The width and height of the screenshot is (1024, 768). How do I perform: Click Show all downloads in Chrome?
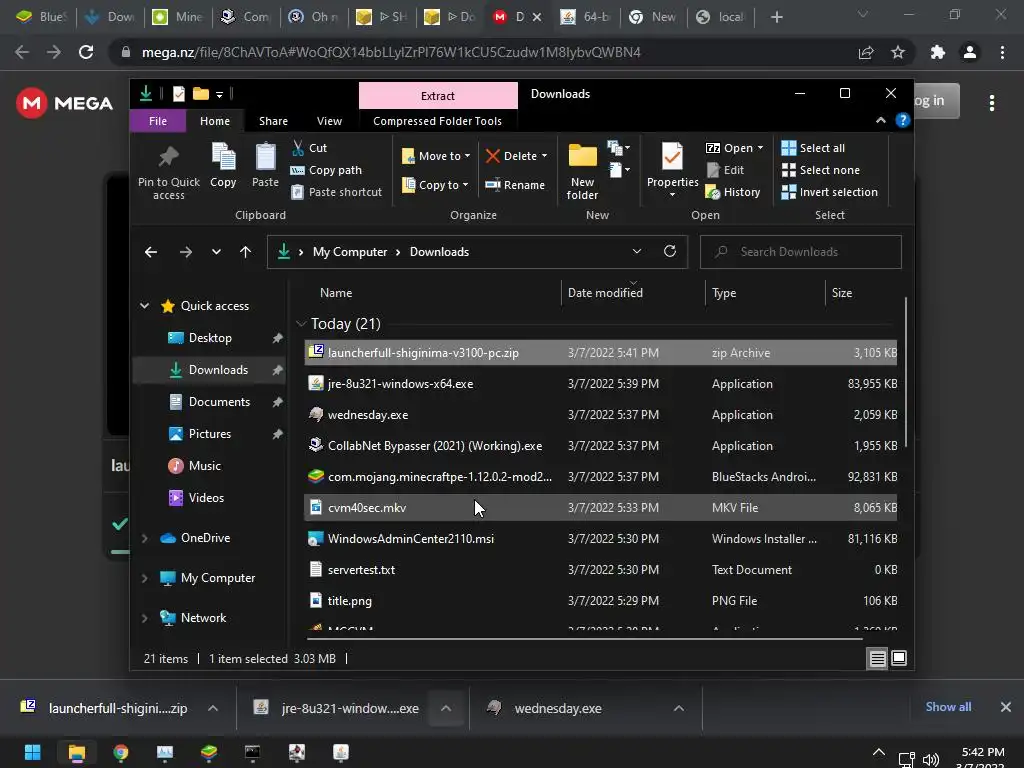948,707
